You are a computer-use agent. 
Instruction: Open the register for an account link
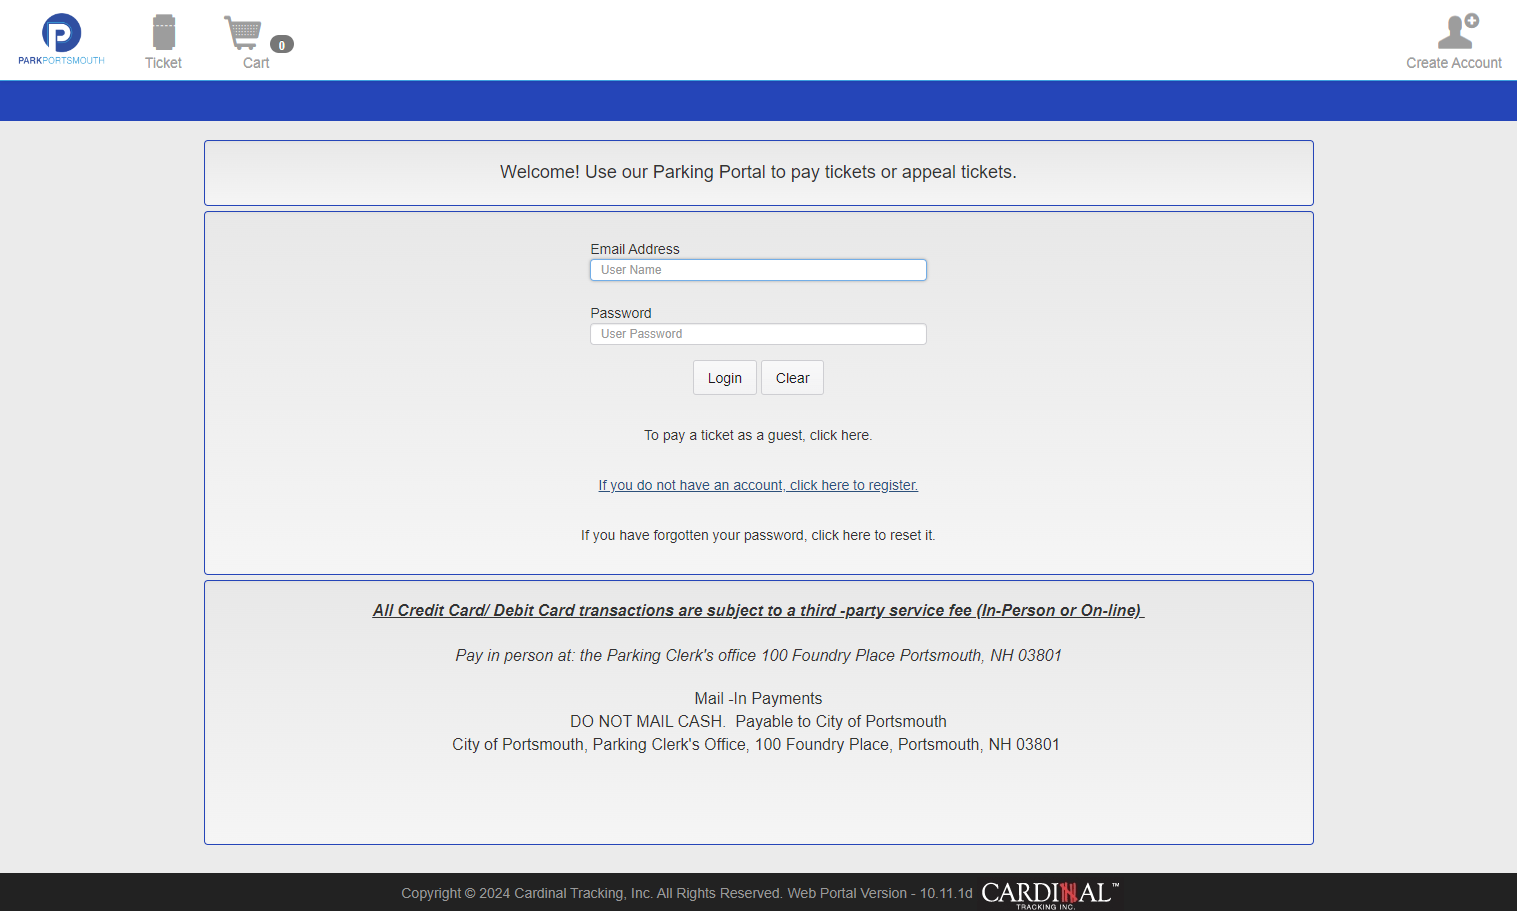(x=758, y=485)
